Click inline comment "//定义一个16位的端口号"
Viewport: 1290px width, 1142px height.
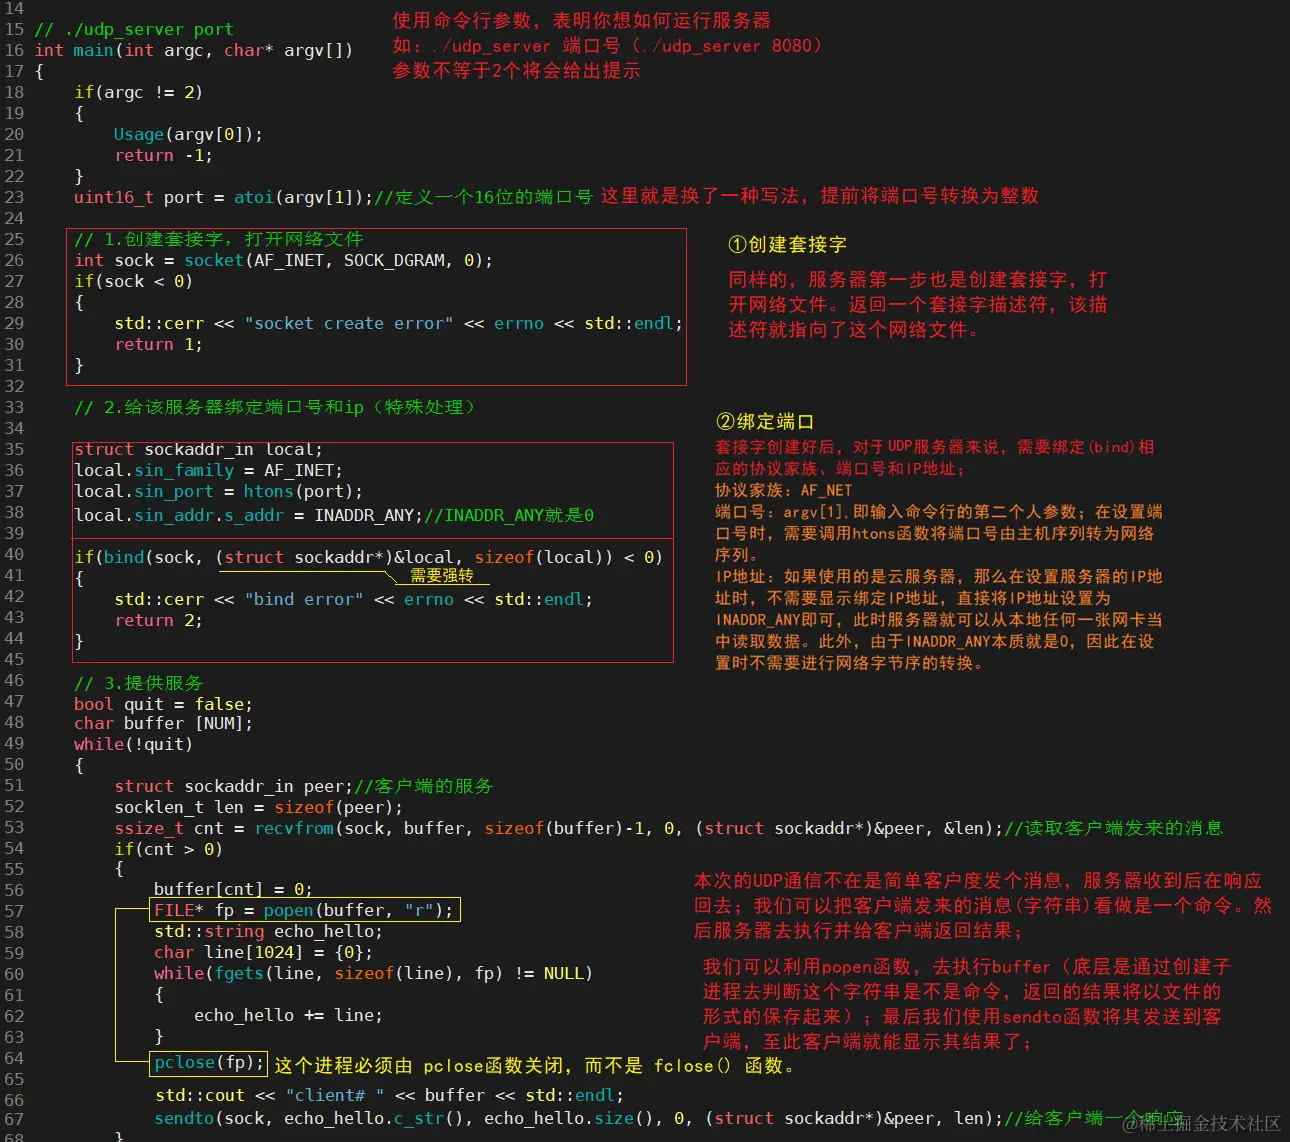pyautogui.click(x=483, y=197)
